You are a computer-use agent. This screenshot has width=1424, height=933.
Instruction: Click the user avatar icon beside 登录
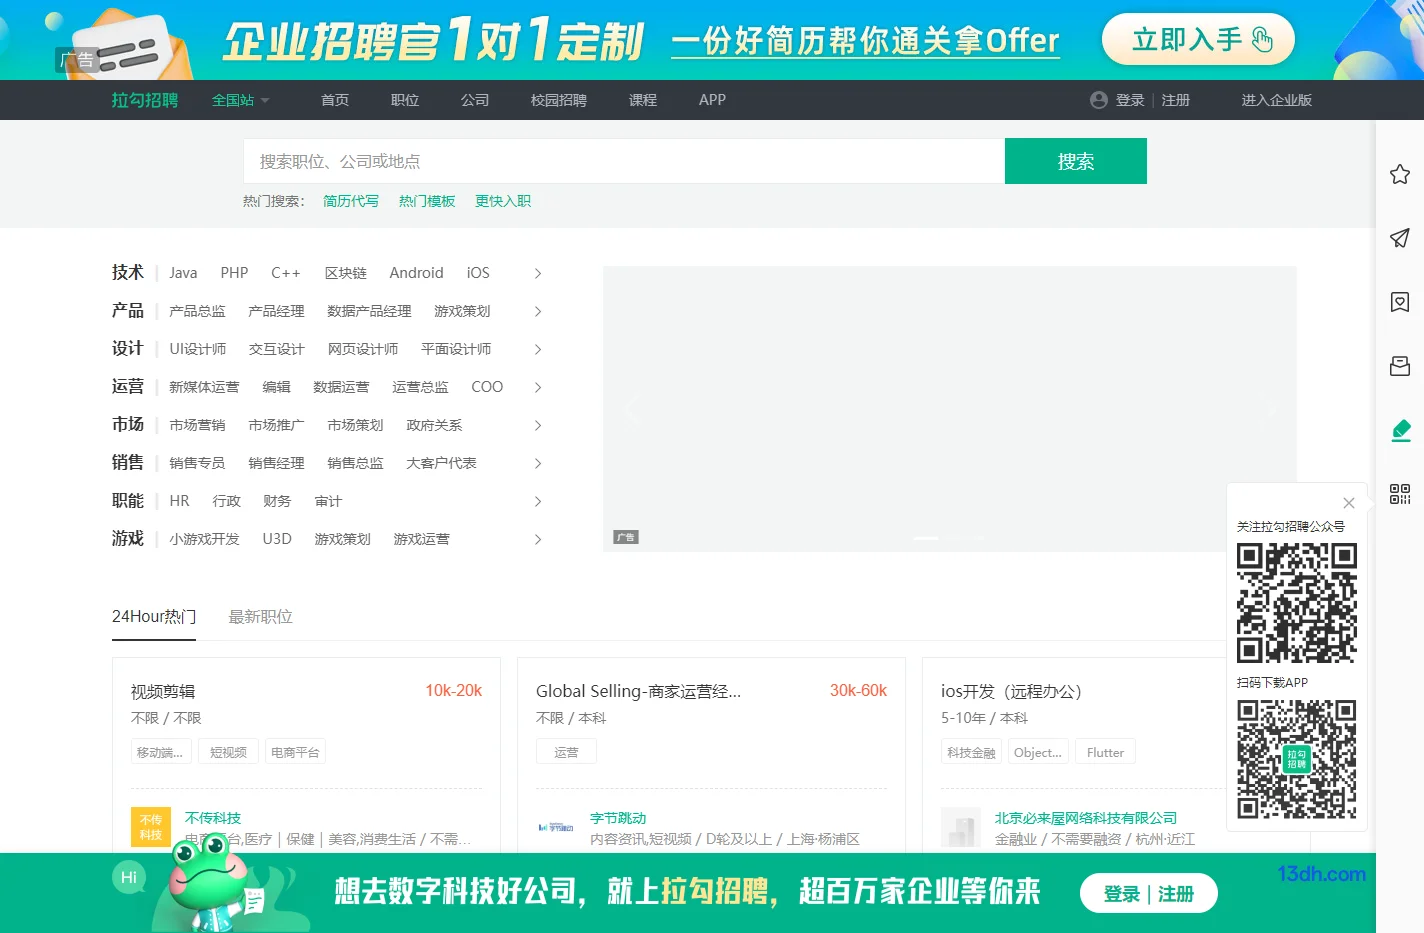point(1099,100)
